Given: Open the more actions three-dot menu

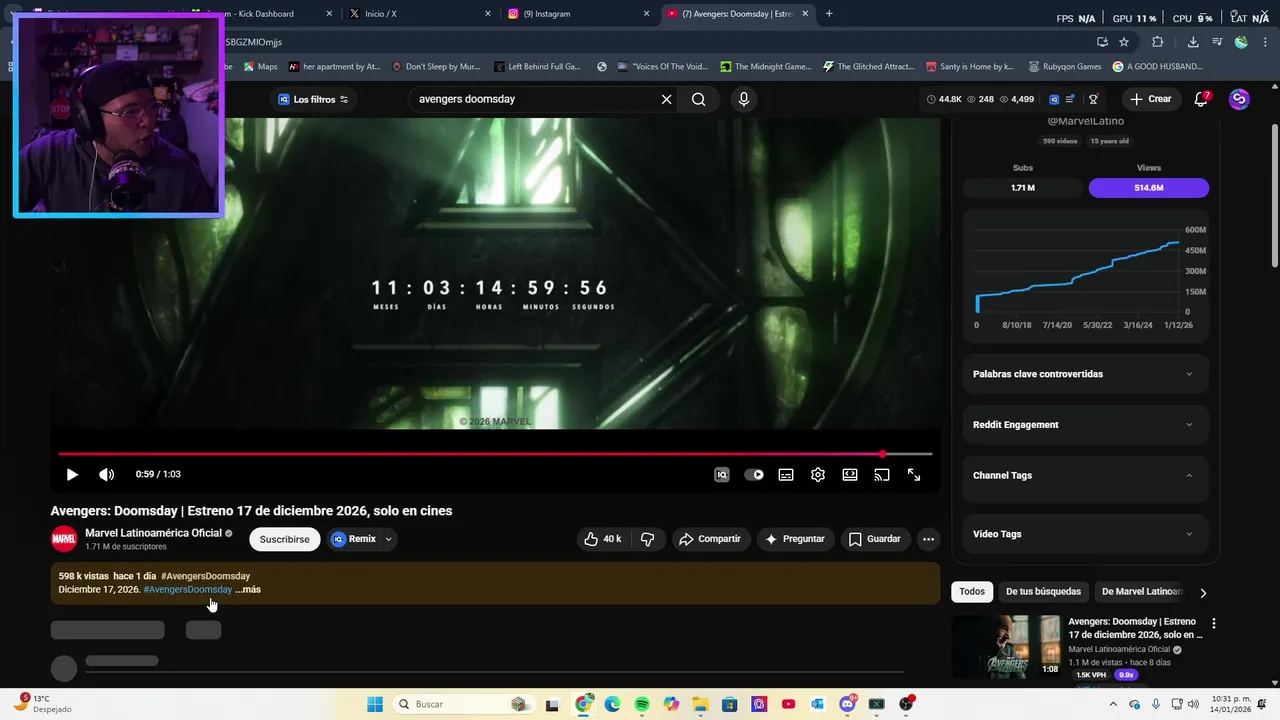Looking at the screenshot, I should 928,539.
